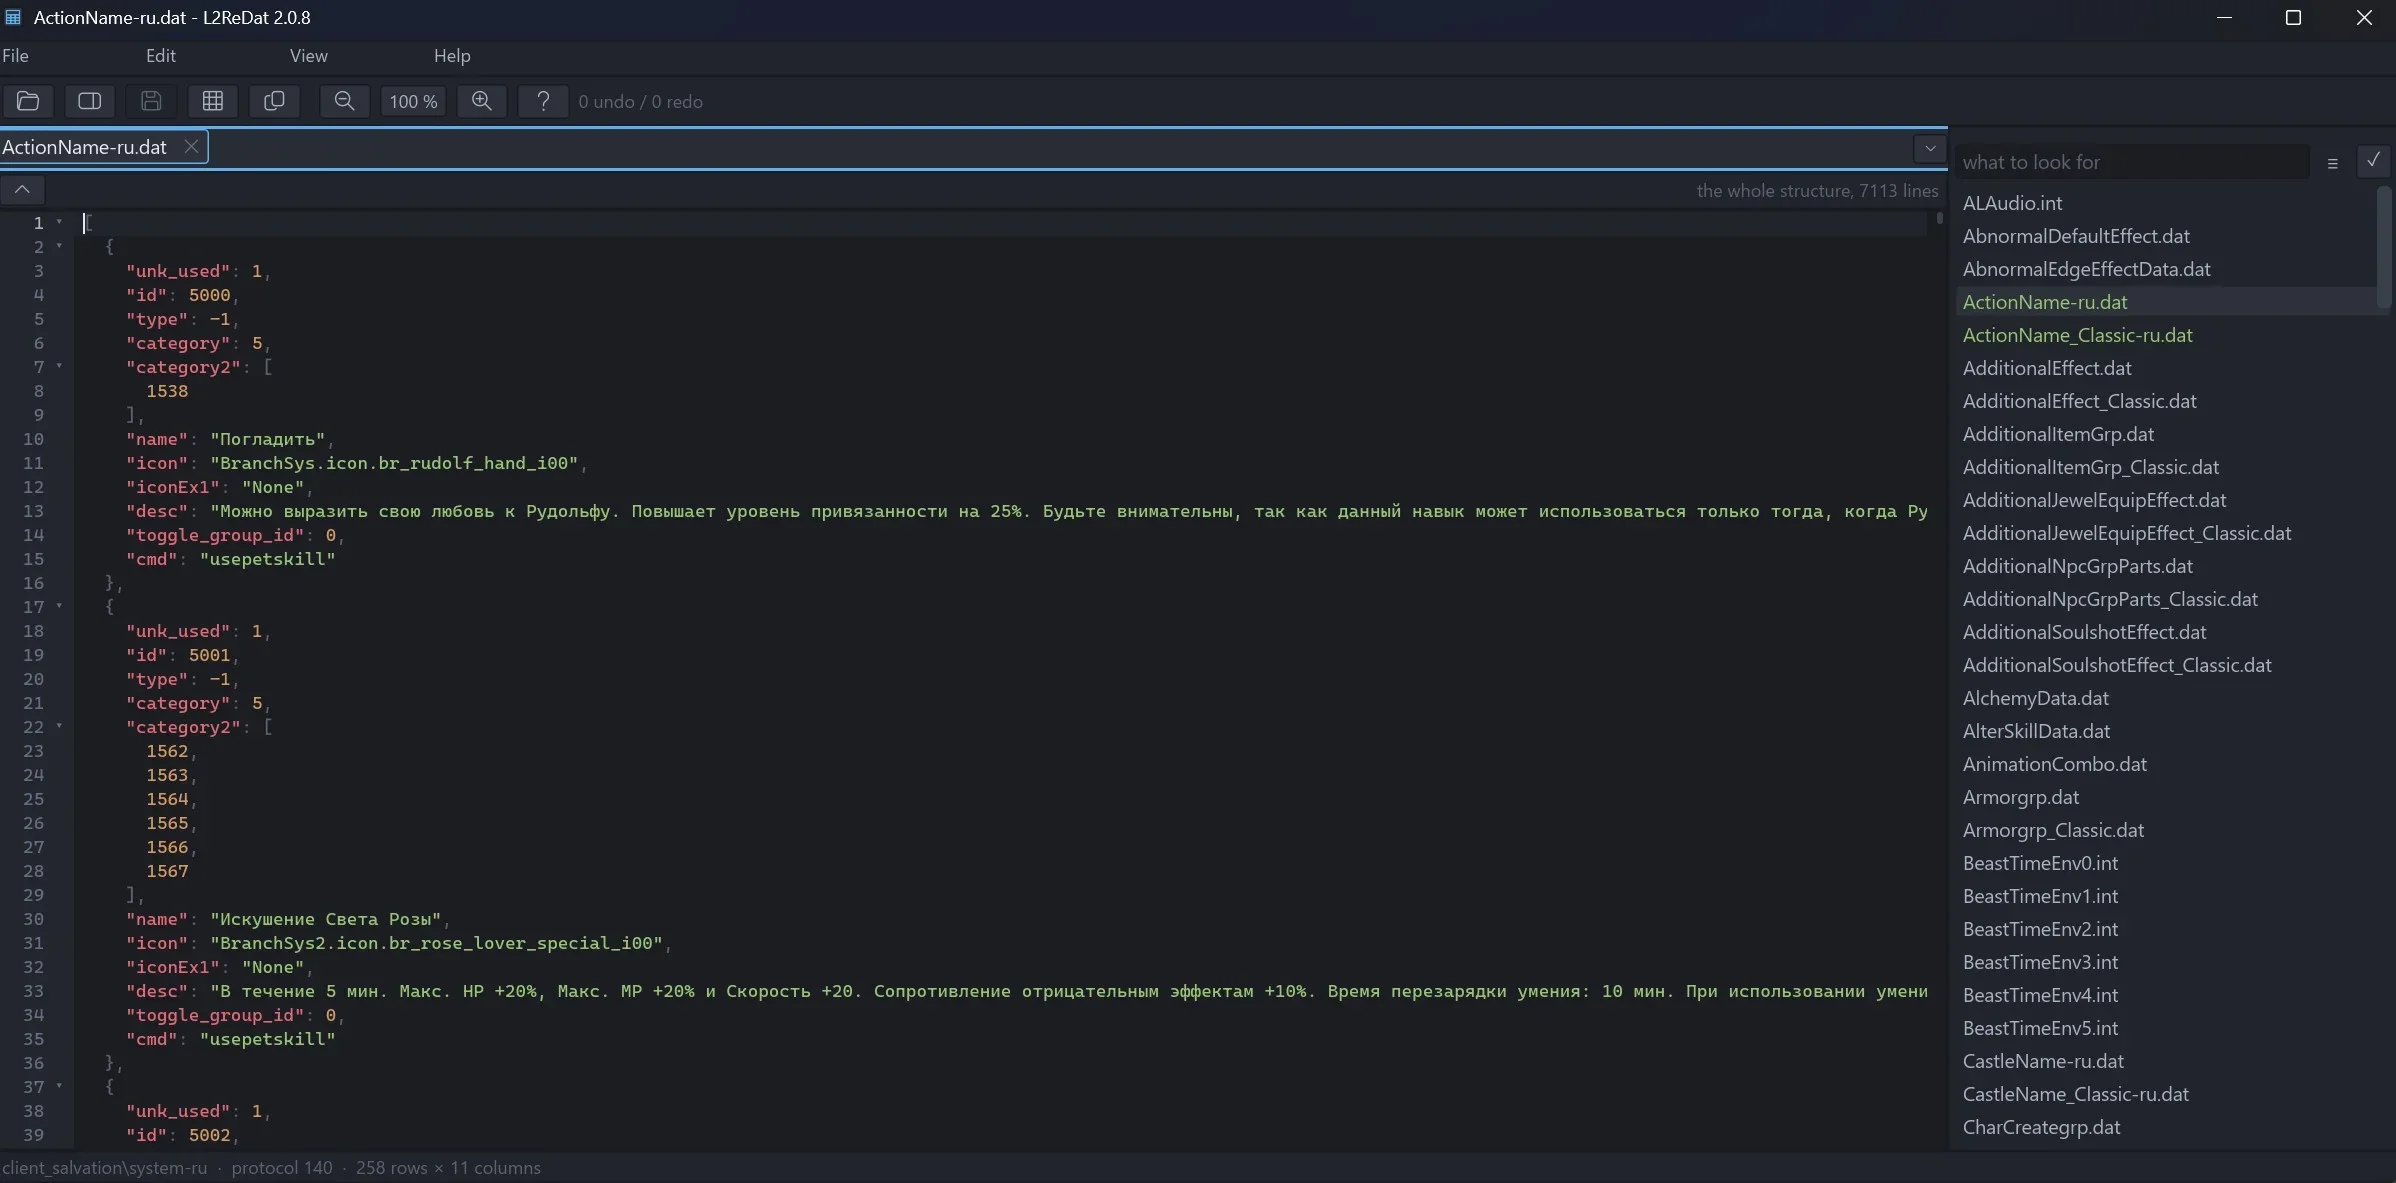Collapse the panel with the up chevron button
The image size is (2396, 1183).
(x=22, y=189)
